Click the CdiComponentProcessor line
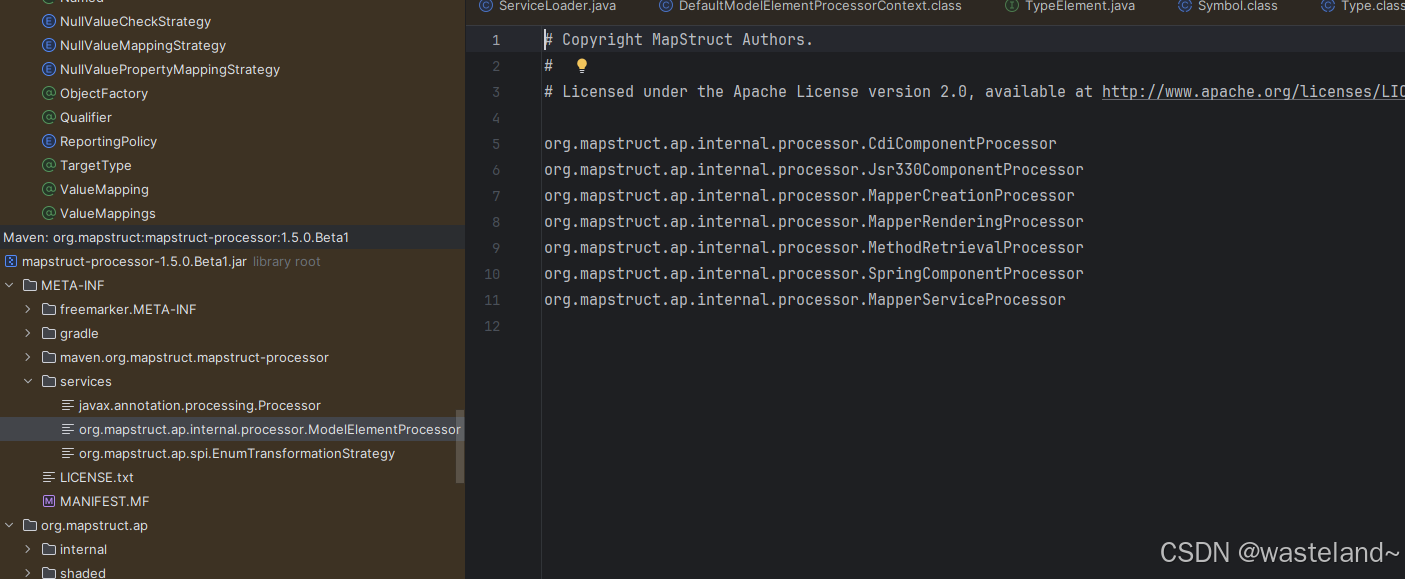The width and height of the screenshot is (1405, 579). [x=800, y=144]
